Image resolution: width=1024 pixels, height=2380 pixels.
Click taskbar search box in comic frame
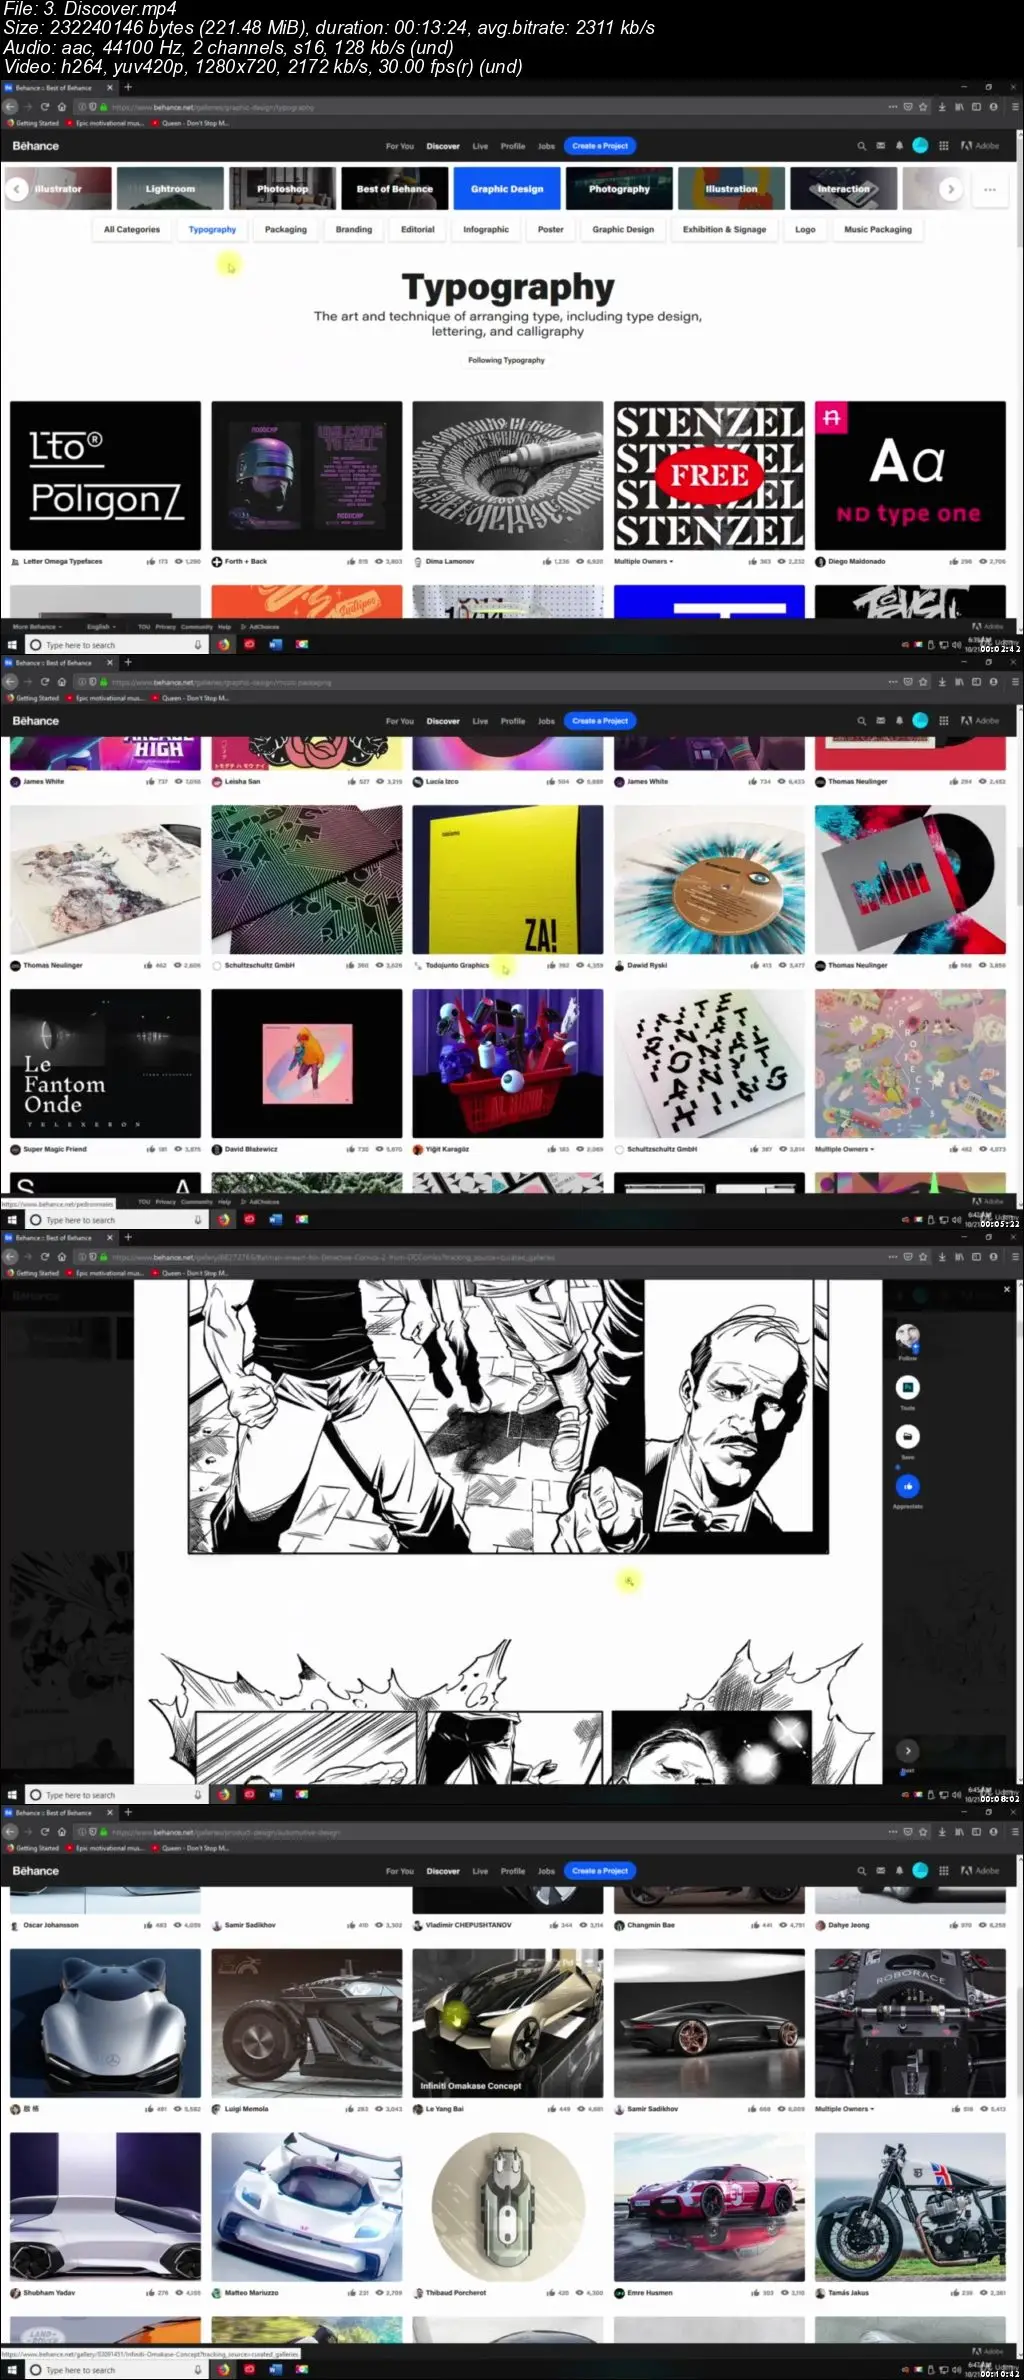pos(115,1795)
